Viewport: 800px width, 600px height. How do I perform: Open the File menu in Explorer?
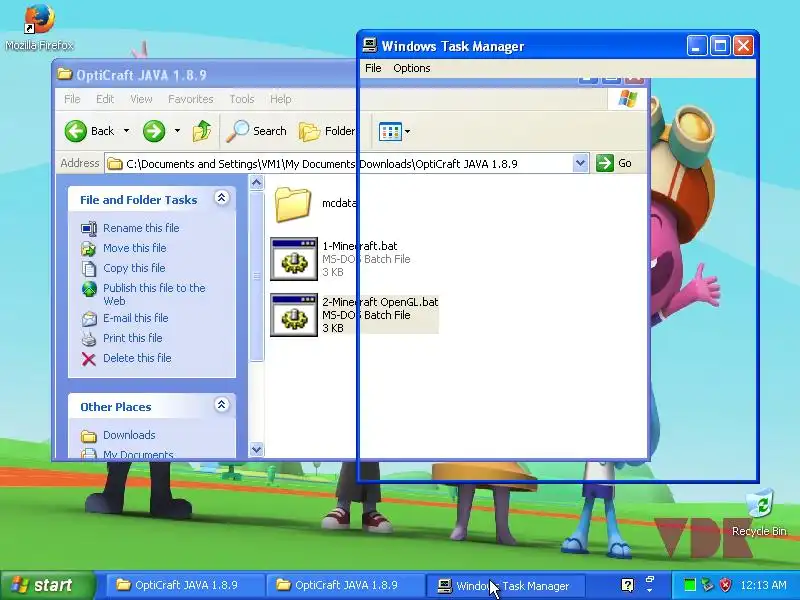72,99
